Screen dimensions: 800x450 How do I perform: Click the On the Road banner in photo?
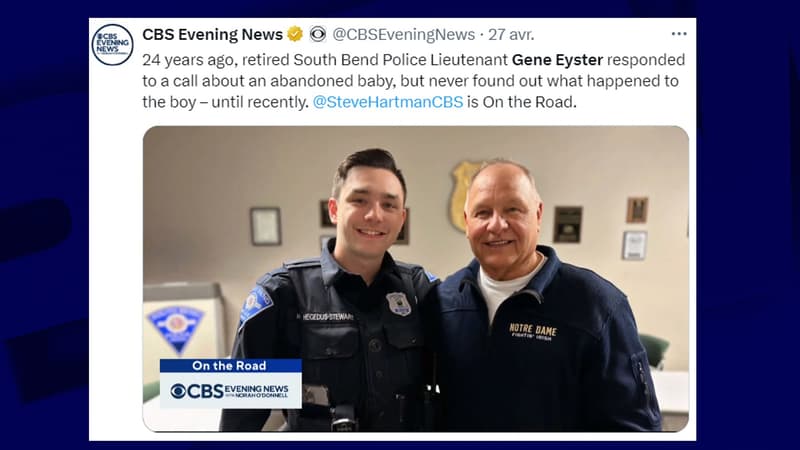click(230, 365)
